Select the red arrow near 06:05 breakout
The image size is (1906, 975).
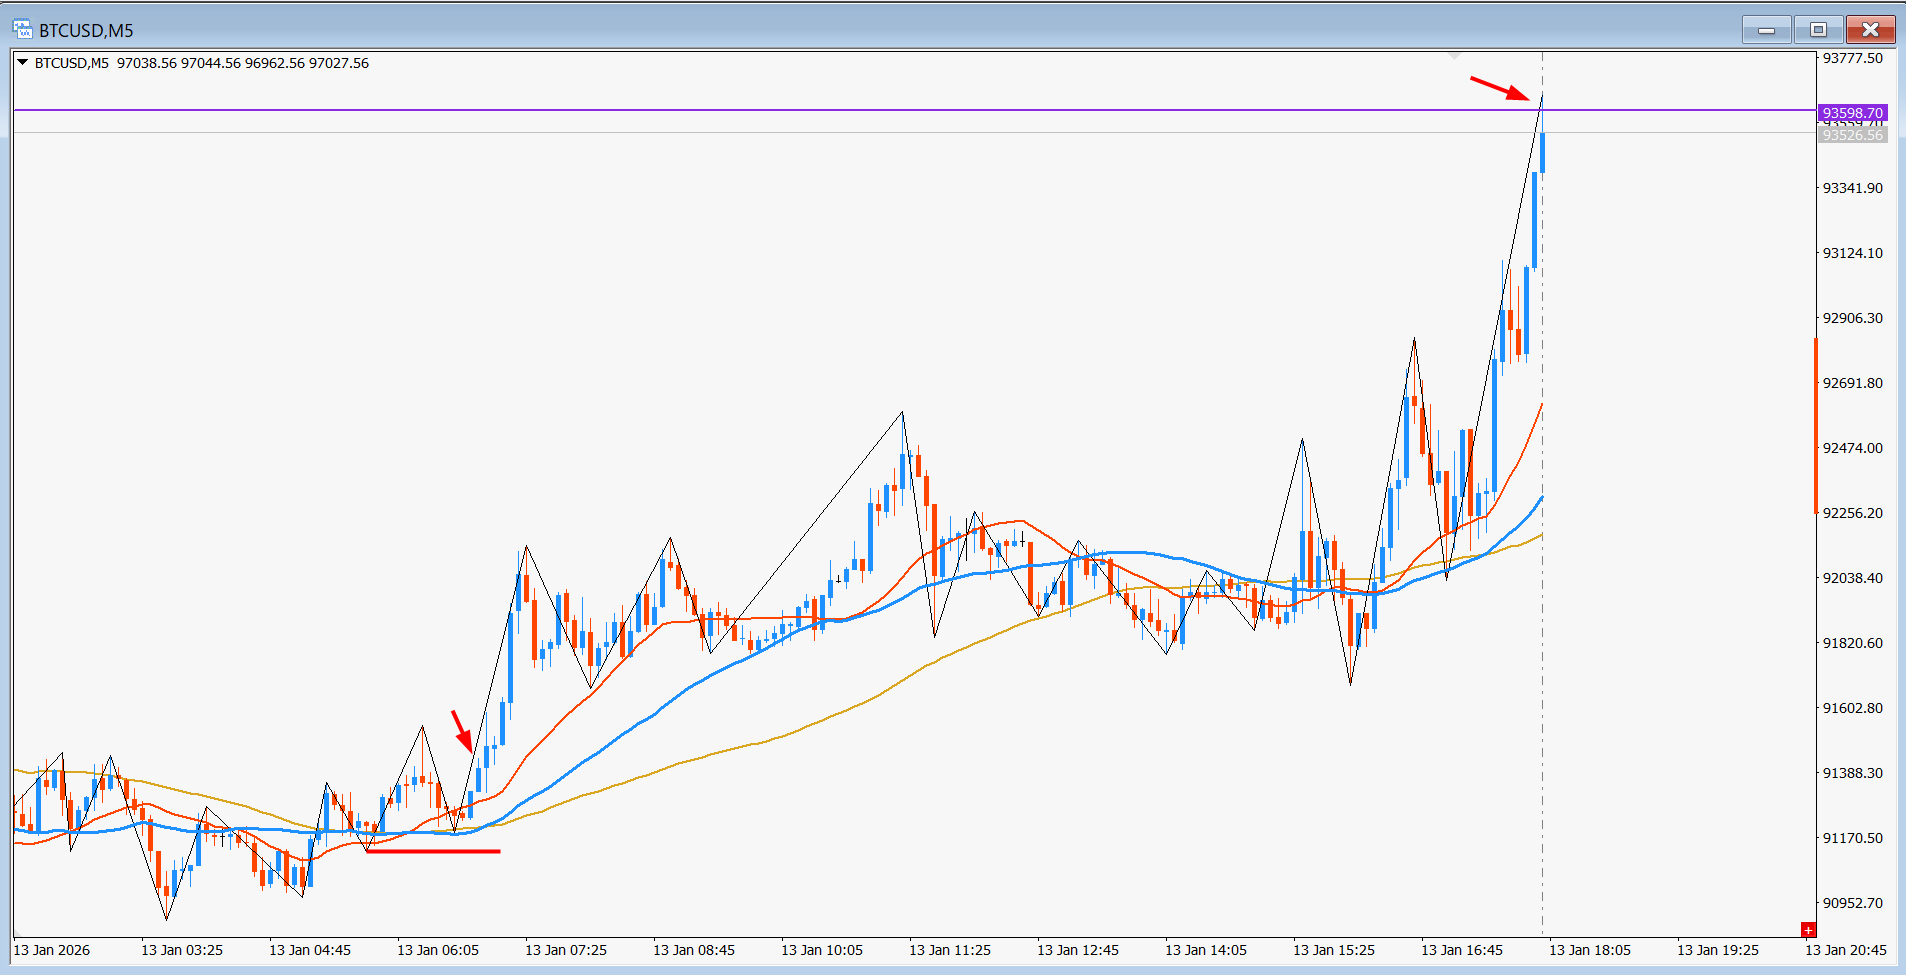point(461,731)
